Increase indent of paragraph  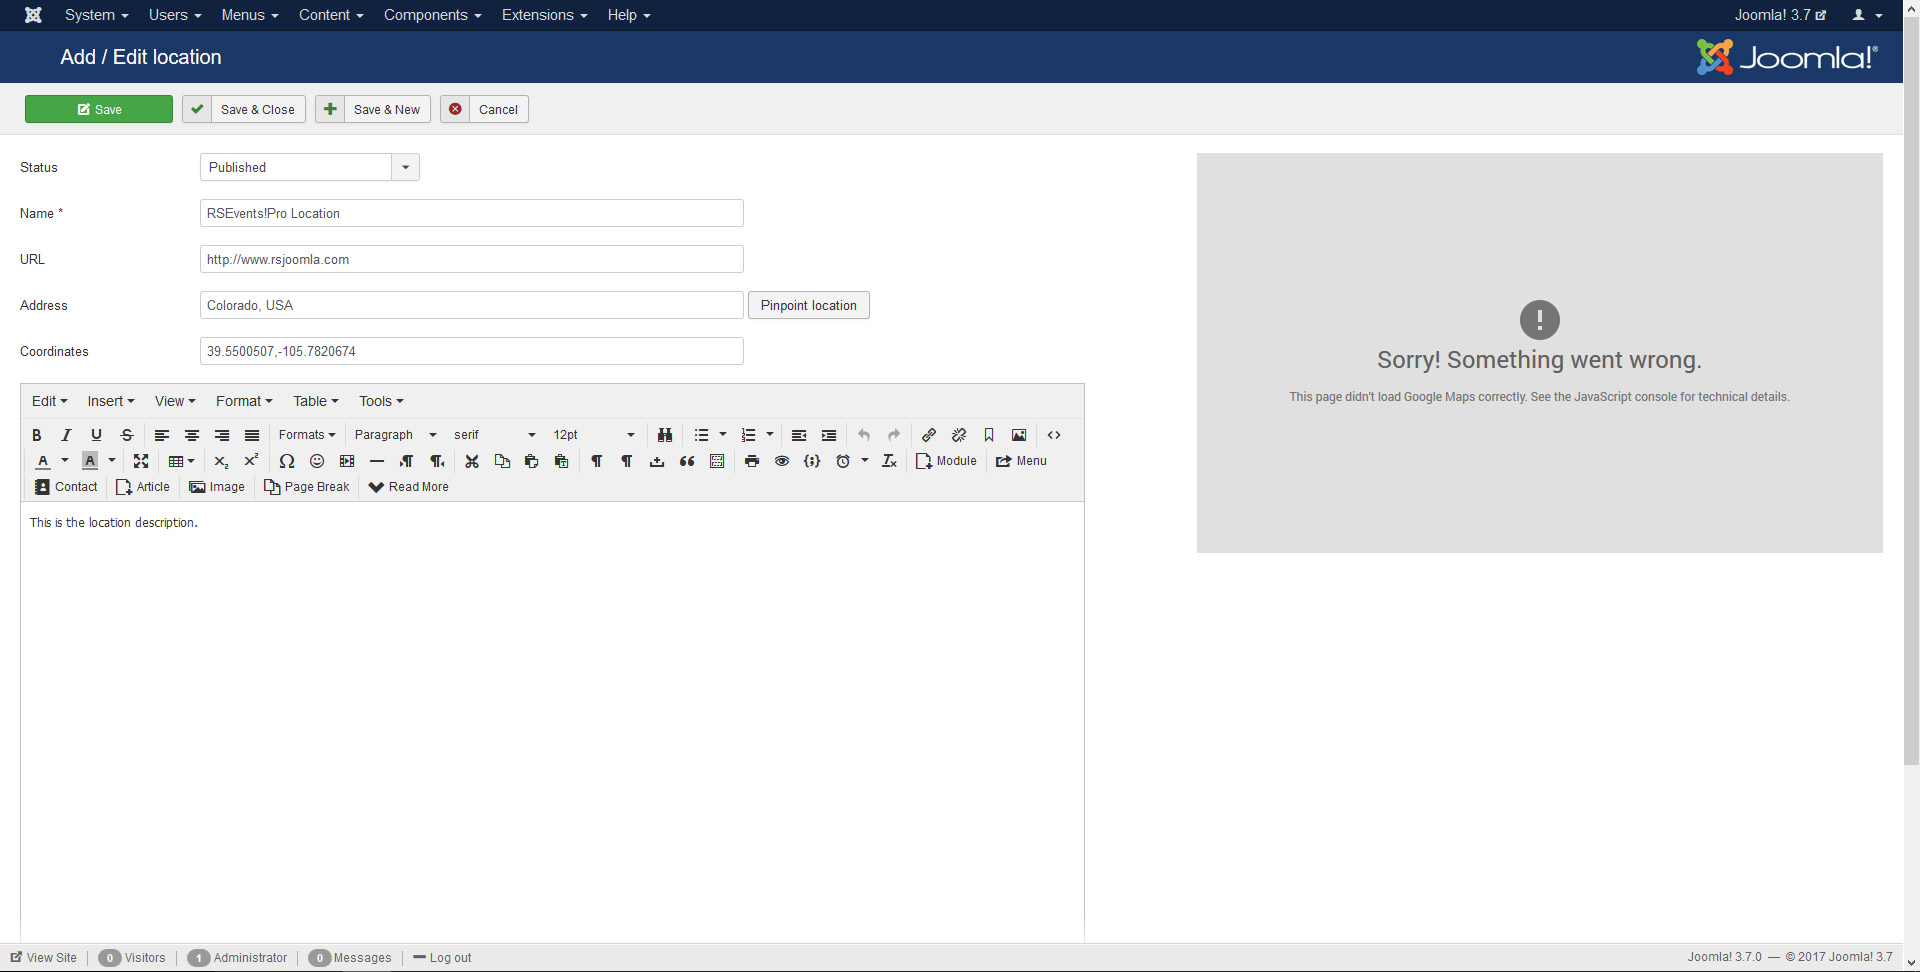829,435
